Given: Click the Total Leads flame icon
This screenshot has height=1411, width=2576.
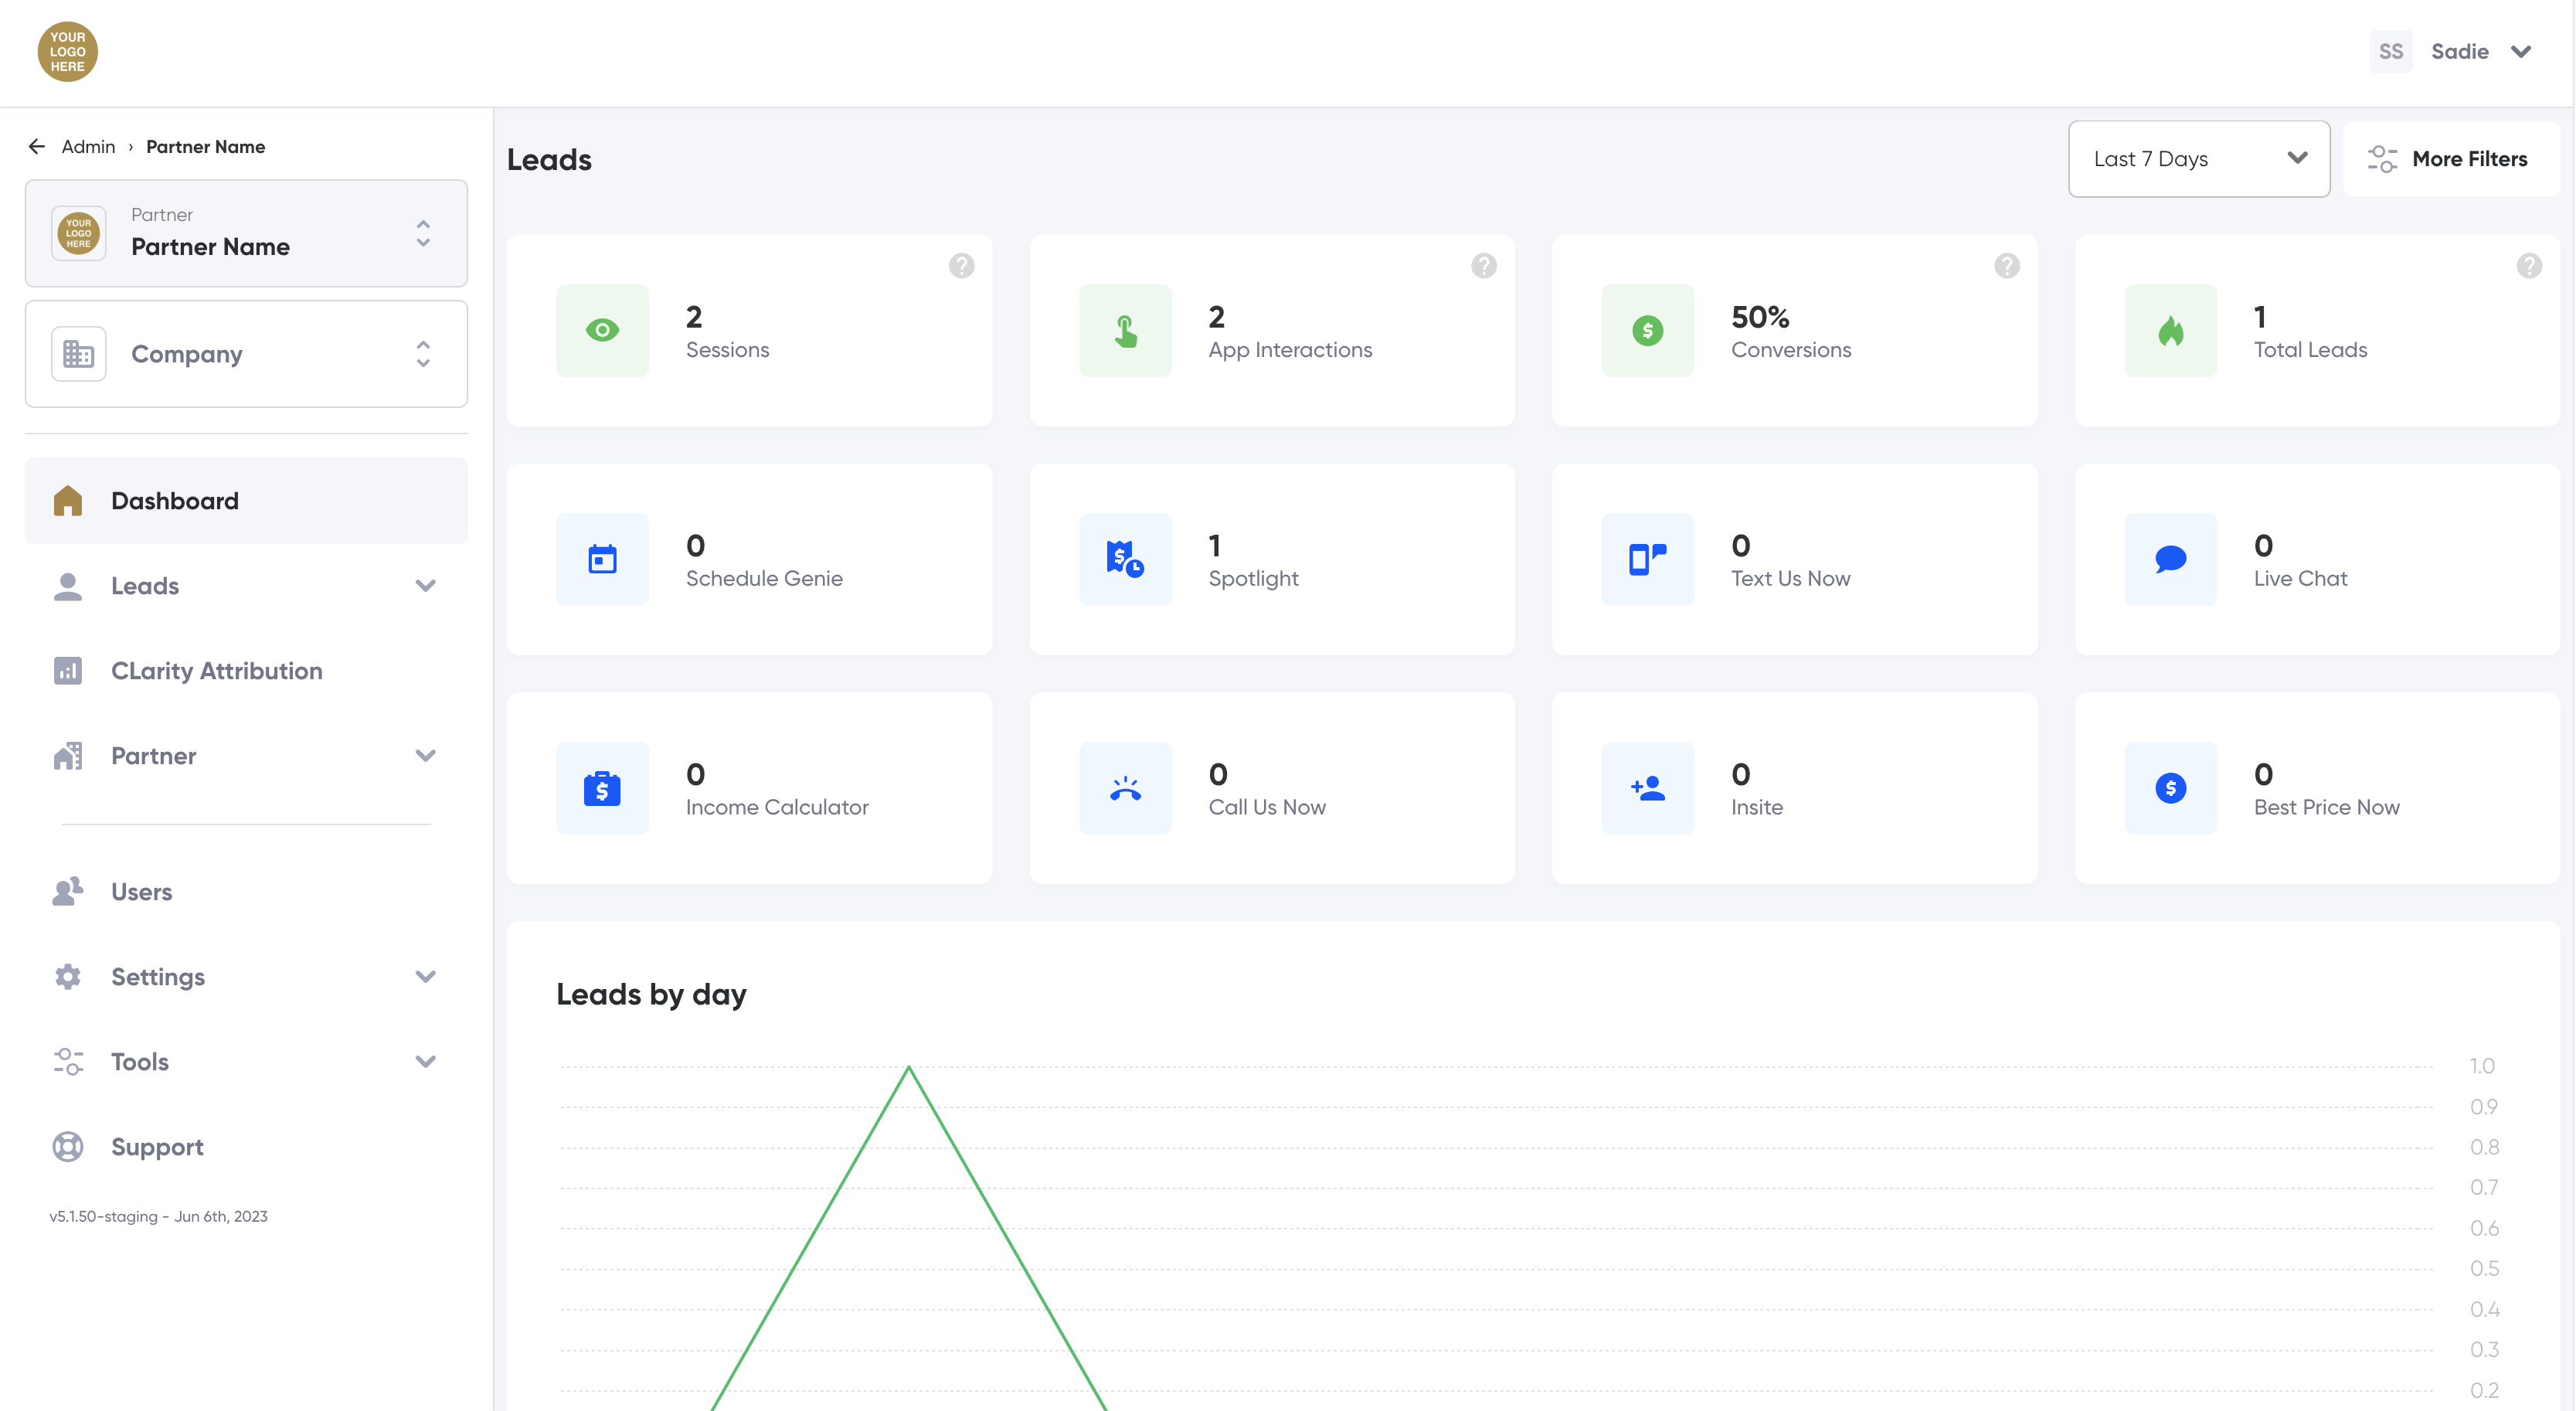Looking at the screenshot, I should coord(2170,330).
